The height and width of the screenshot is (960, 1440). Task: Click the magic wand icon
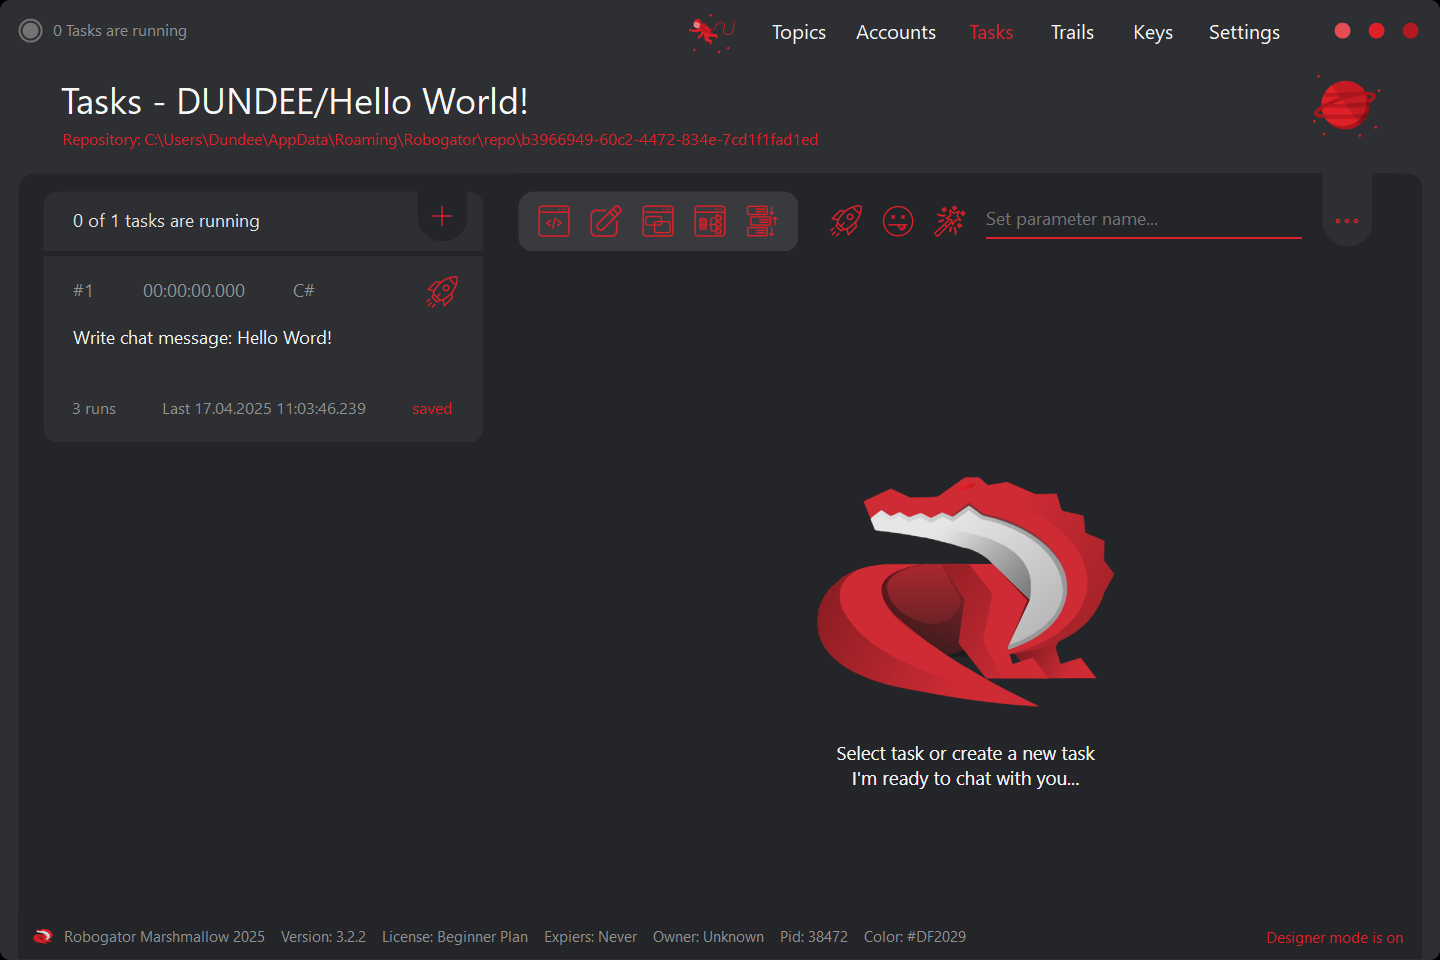(x=950, y=221)
